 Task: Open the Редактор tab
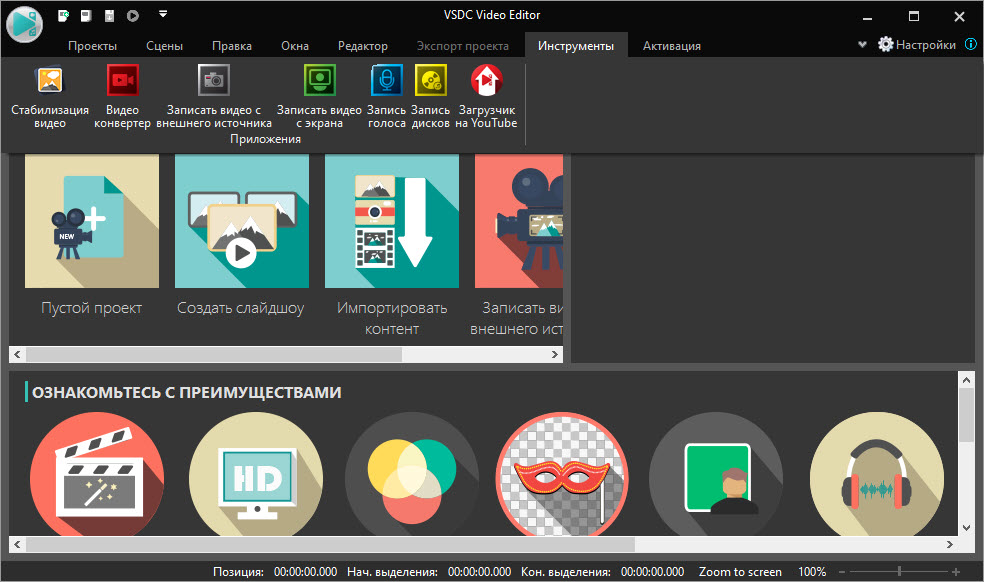(x=363, y=46)
